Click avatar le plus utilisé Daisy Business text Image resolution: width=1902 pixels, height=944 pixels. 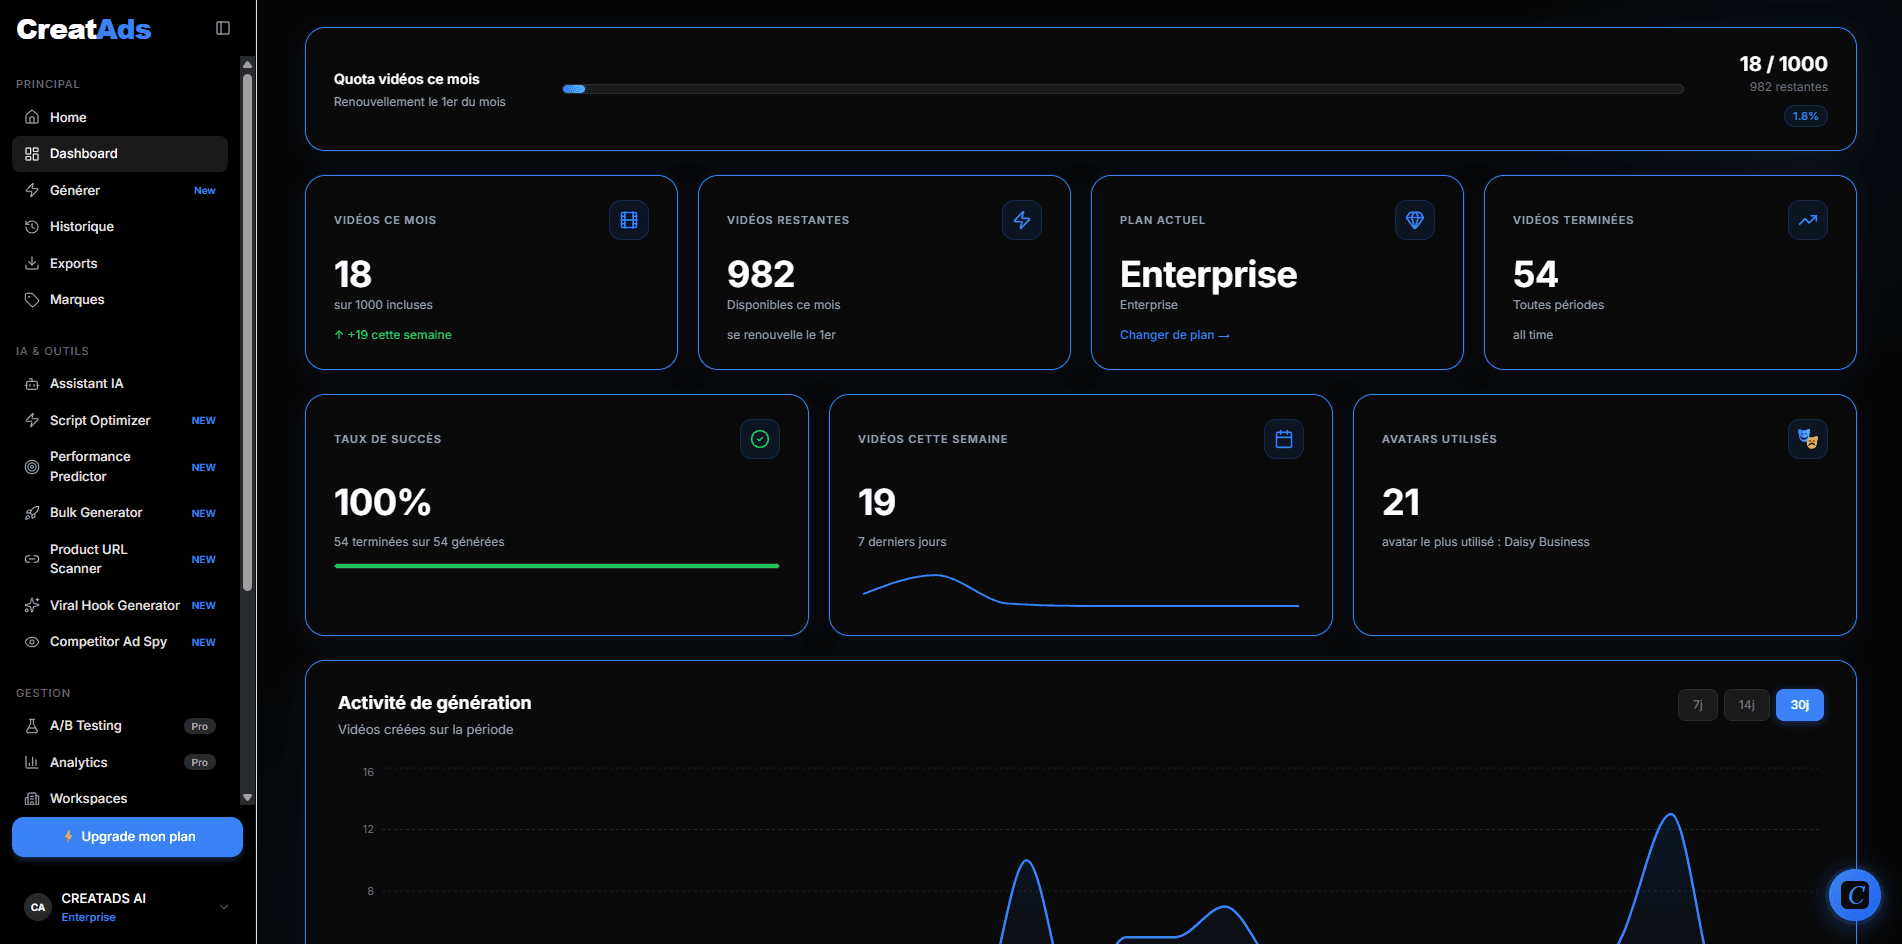point(1485,542)
